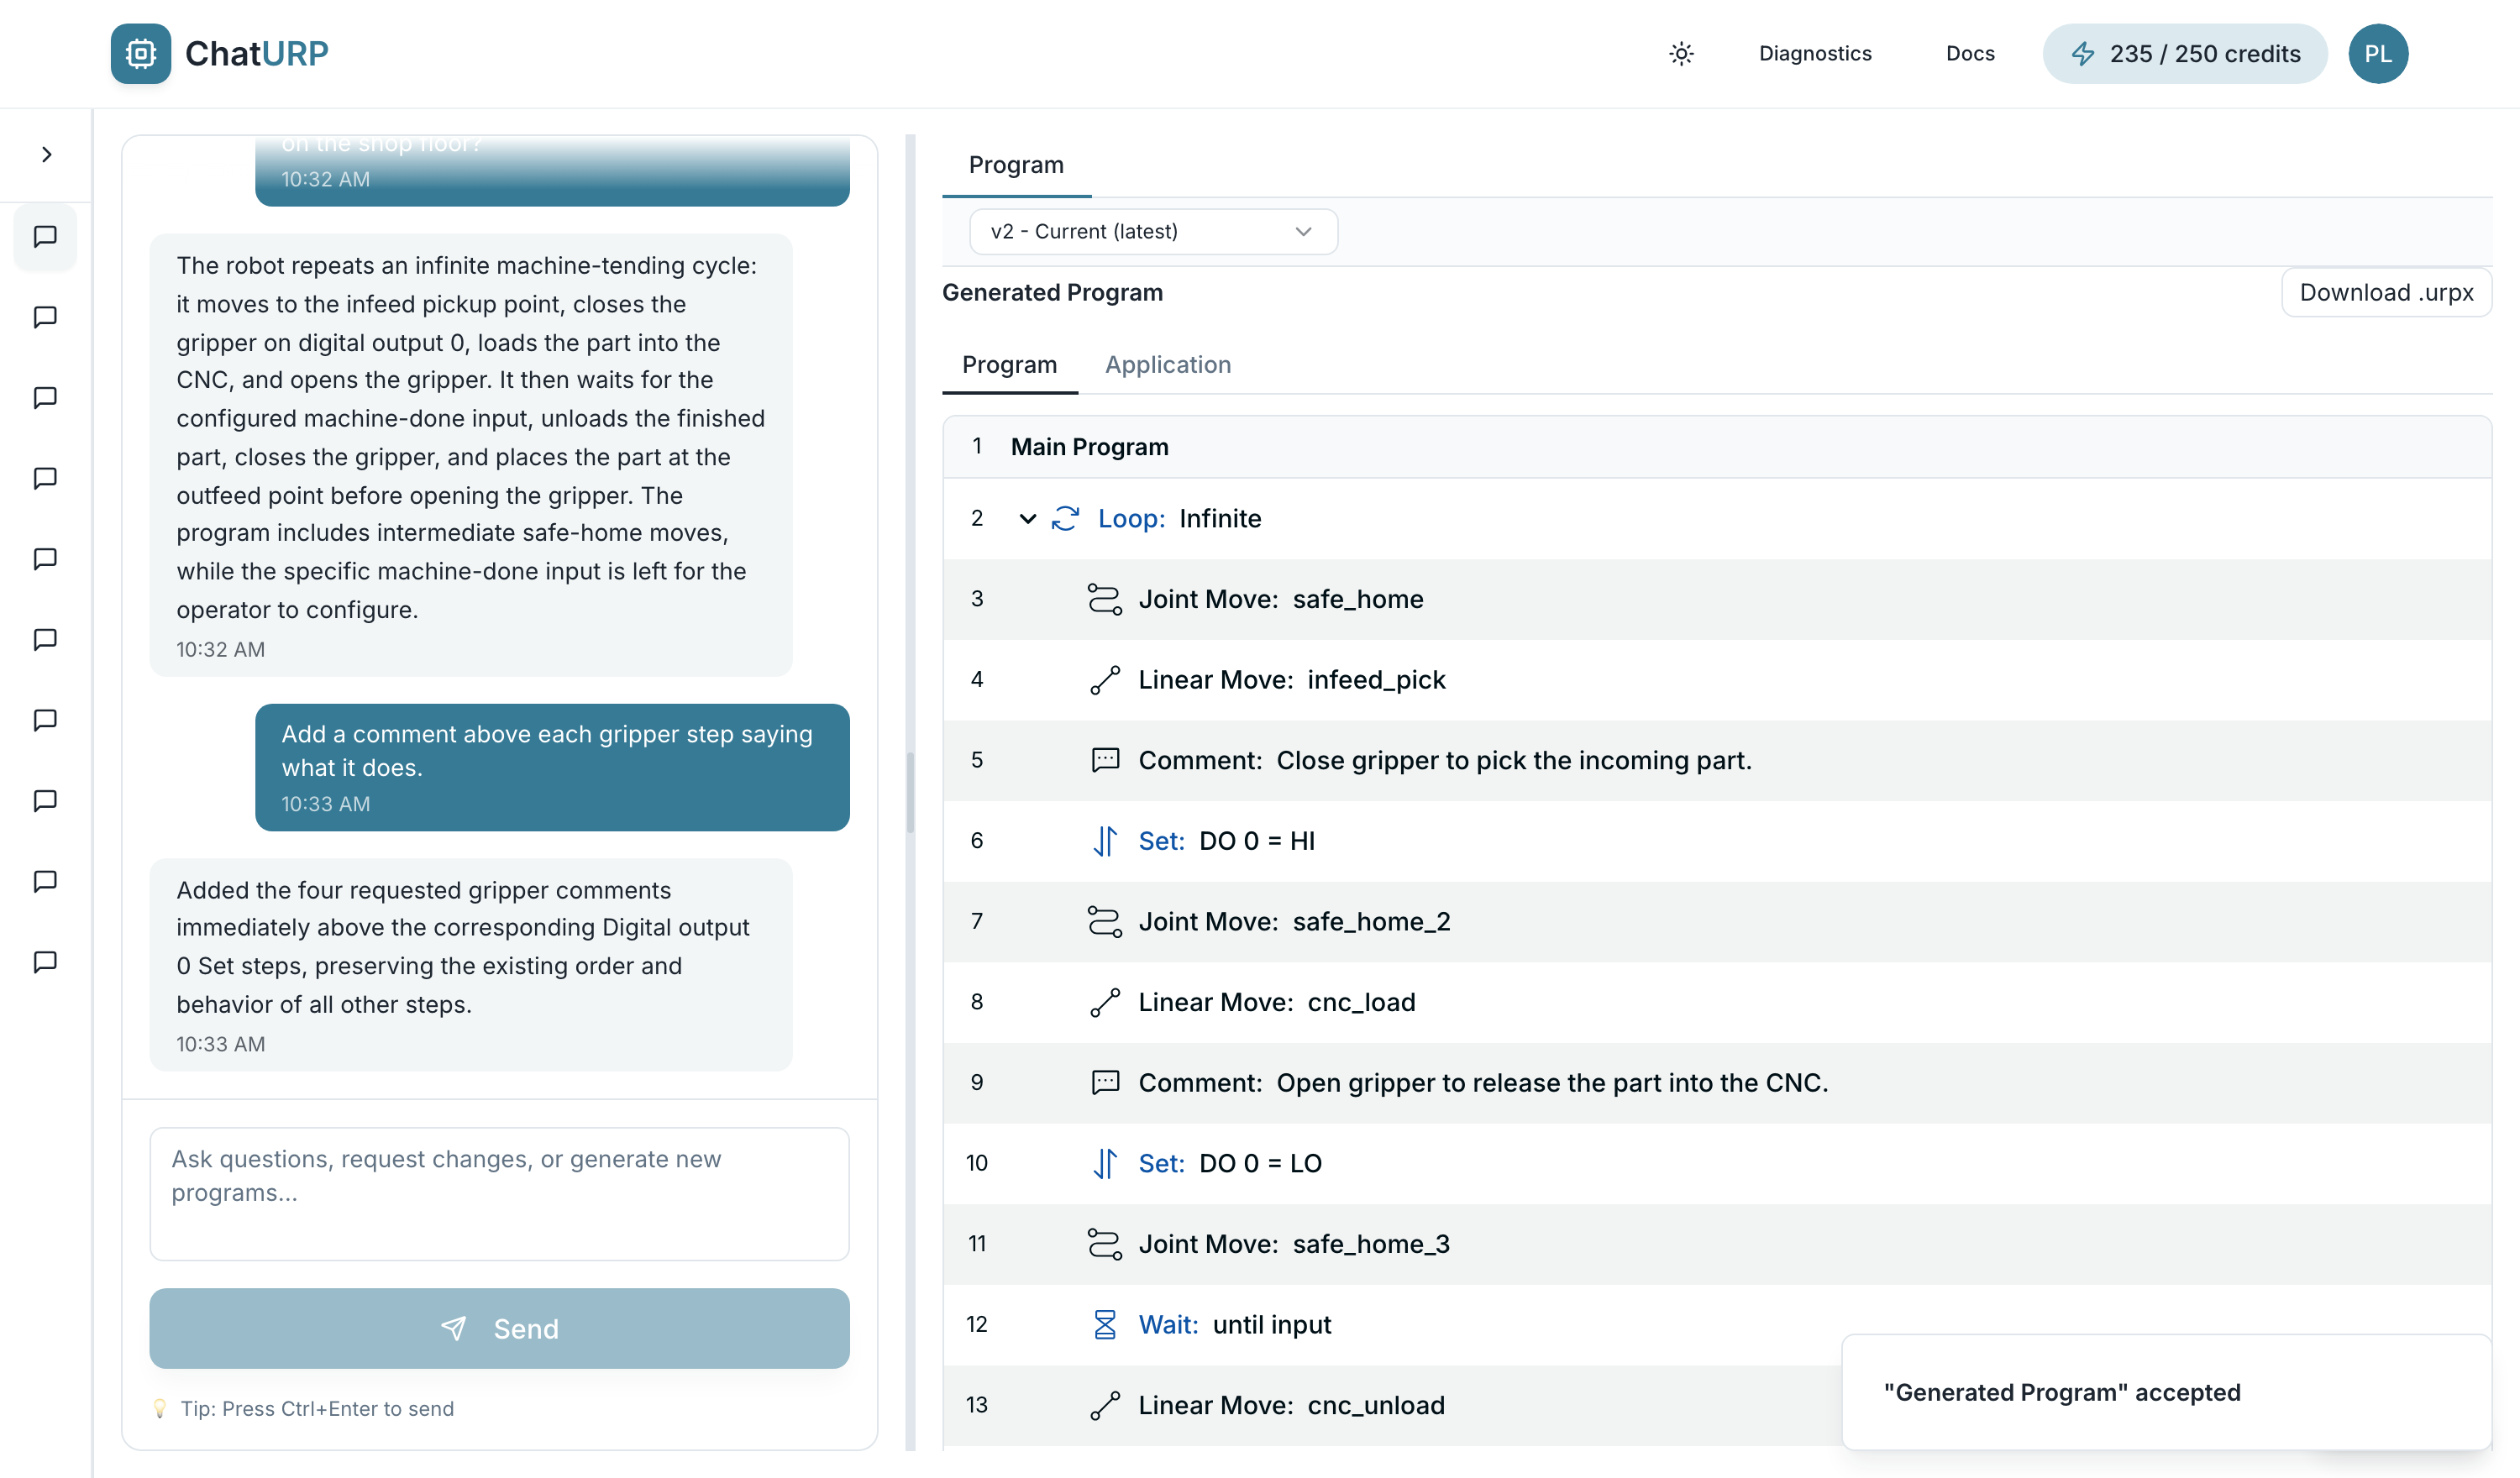The image size is (2520, 1478).
Task: Click the 'Added the four requested gripper comments' reply
Action: 471,964
